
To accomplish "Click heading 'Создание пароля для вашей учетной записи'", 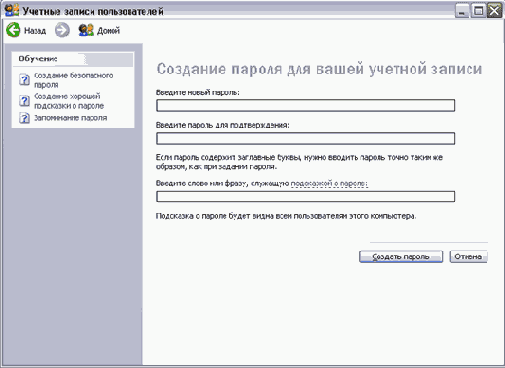I will pos(319,69).
